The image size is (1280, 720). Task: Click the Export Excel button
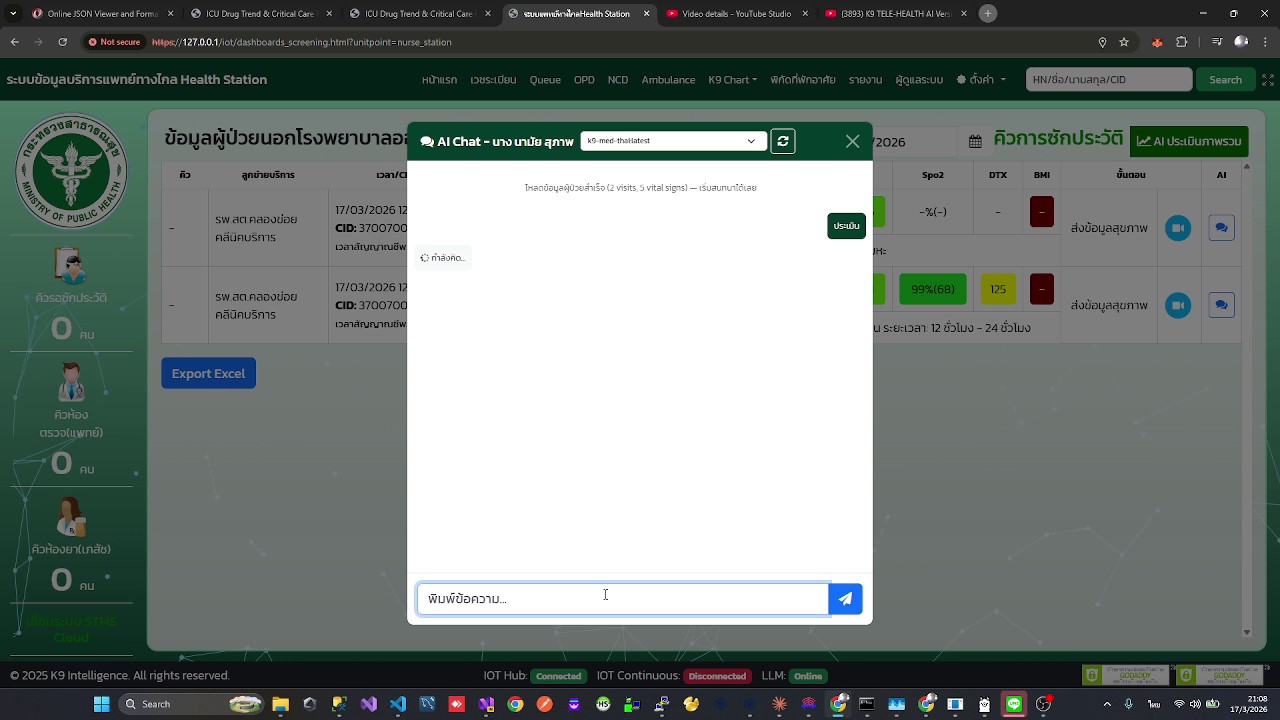[208, 374]
